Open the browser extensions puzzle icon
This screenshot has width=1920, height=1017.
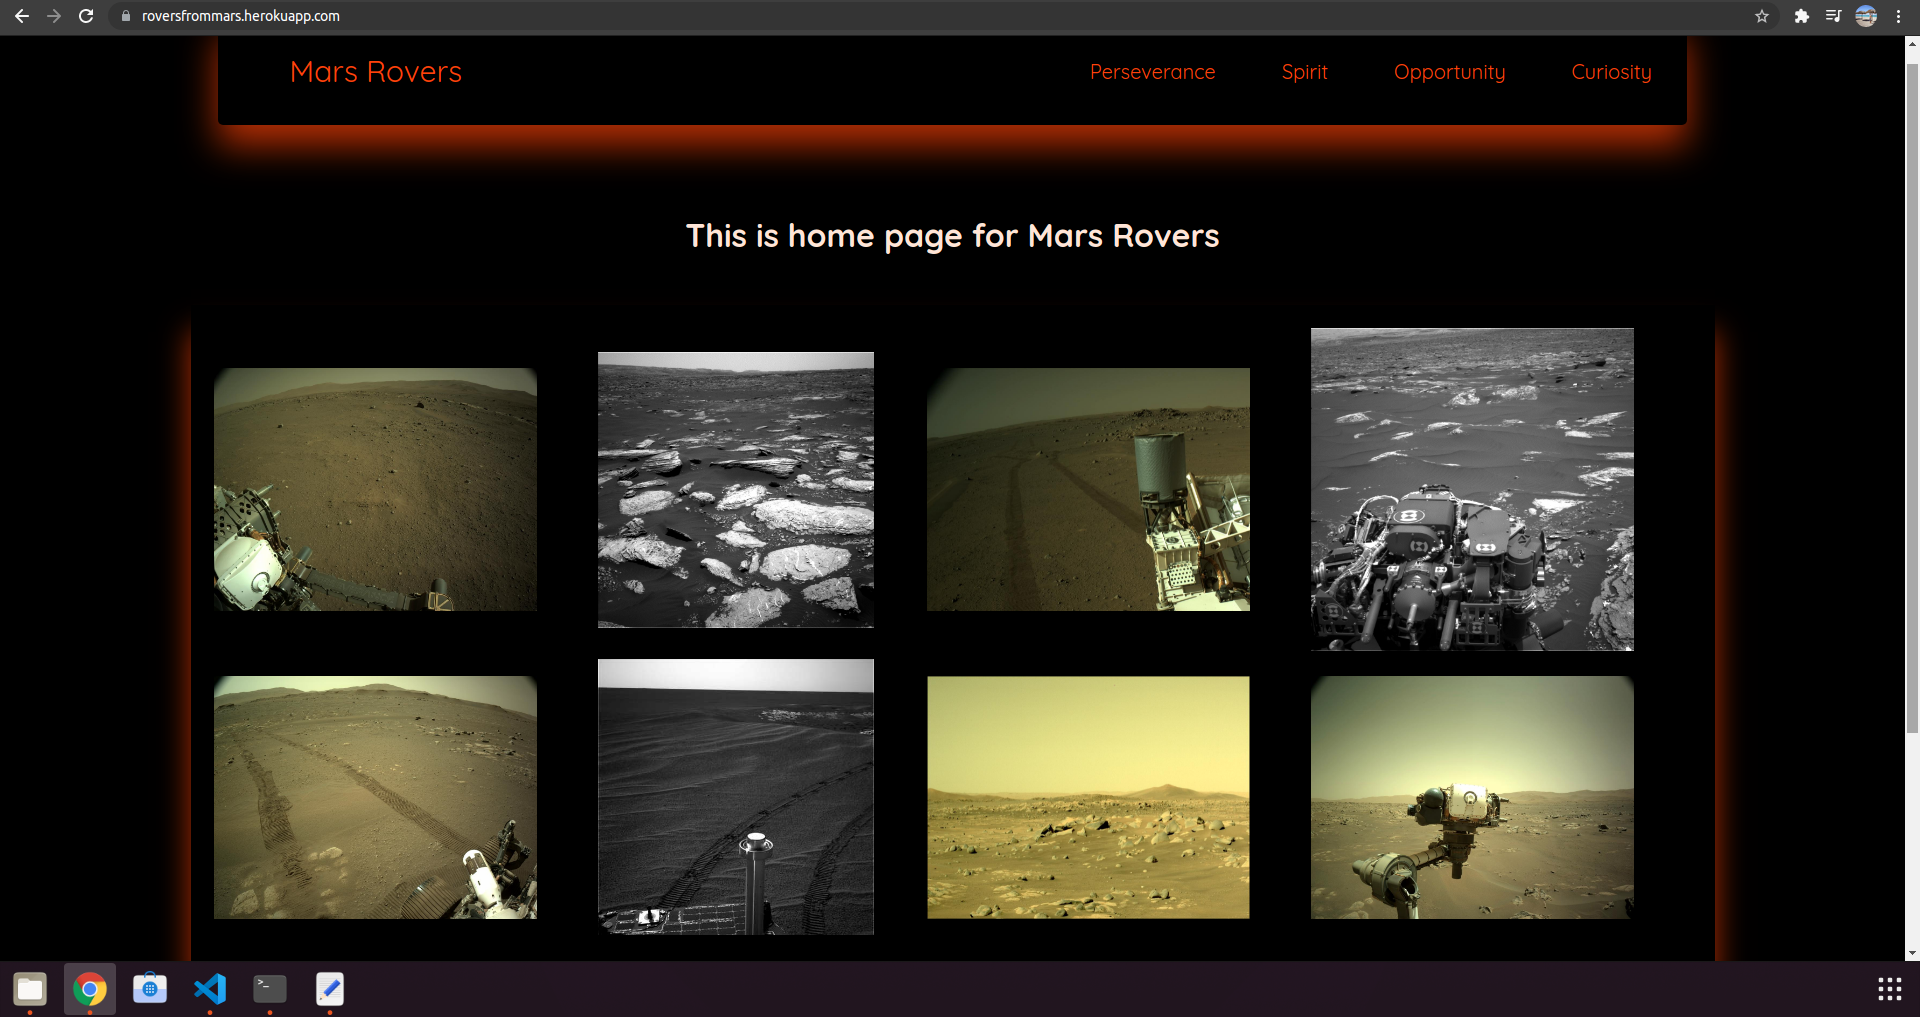pyautogui.click(x=1802, y=16)
